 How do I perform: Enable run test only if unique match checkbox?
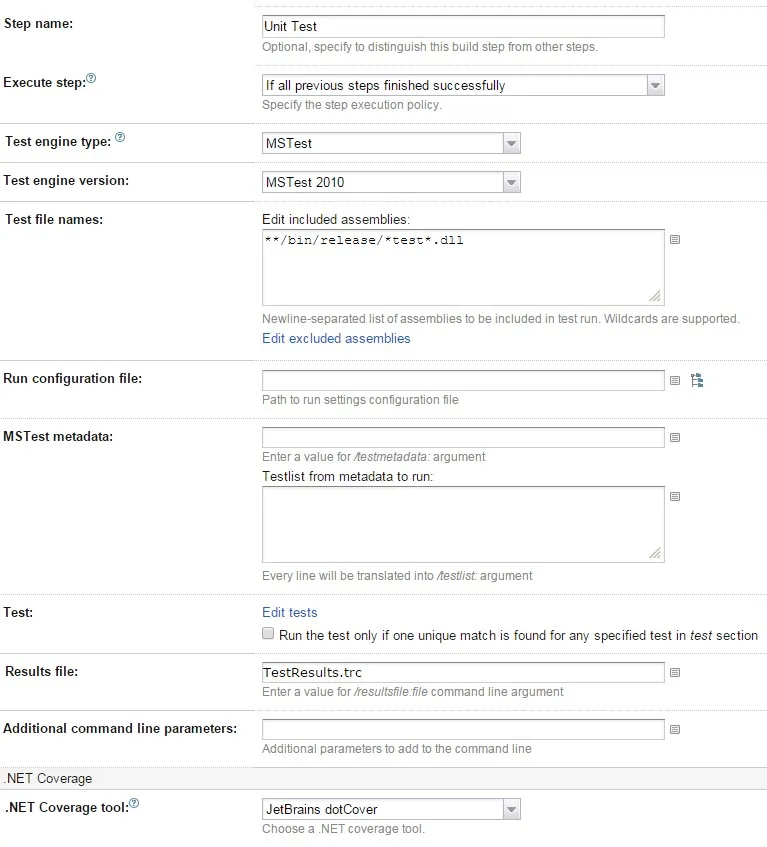268,634
